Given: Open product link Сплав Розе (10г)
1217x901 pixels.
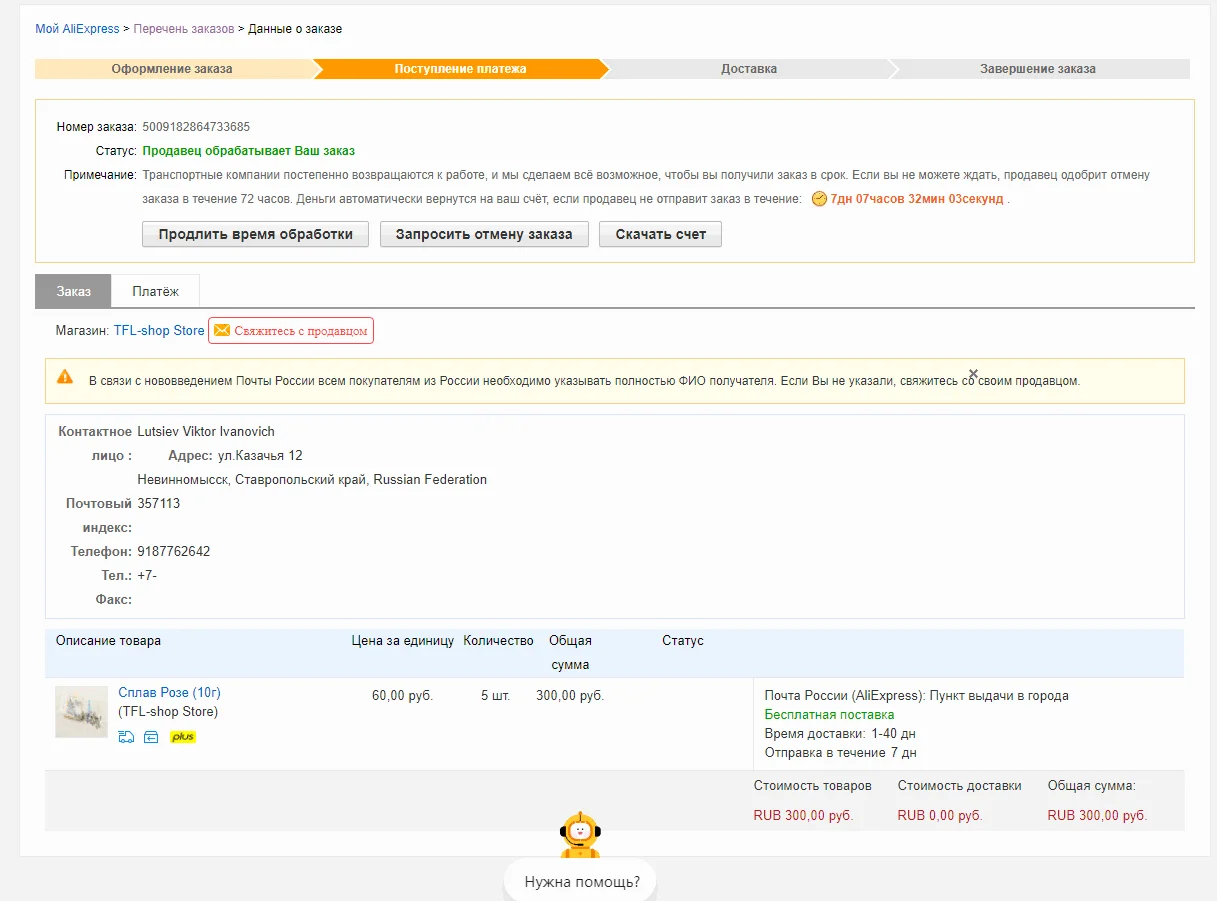Looking at the screenshot, I should 169,693.
